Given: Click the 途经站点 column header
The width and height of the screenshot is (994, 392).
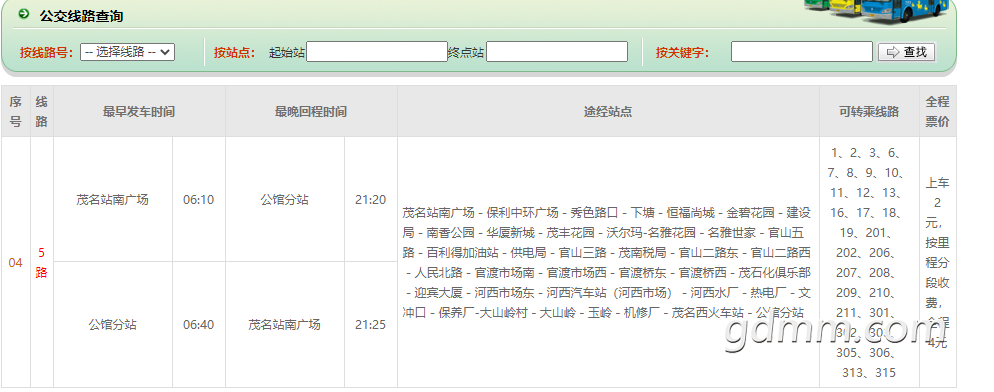Looking at the screenshot, I should pyautogui.click(x=608, y=112).
